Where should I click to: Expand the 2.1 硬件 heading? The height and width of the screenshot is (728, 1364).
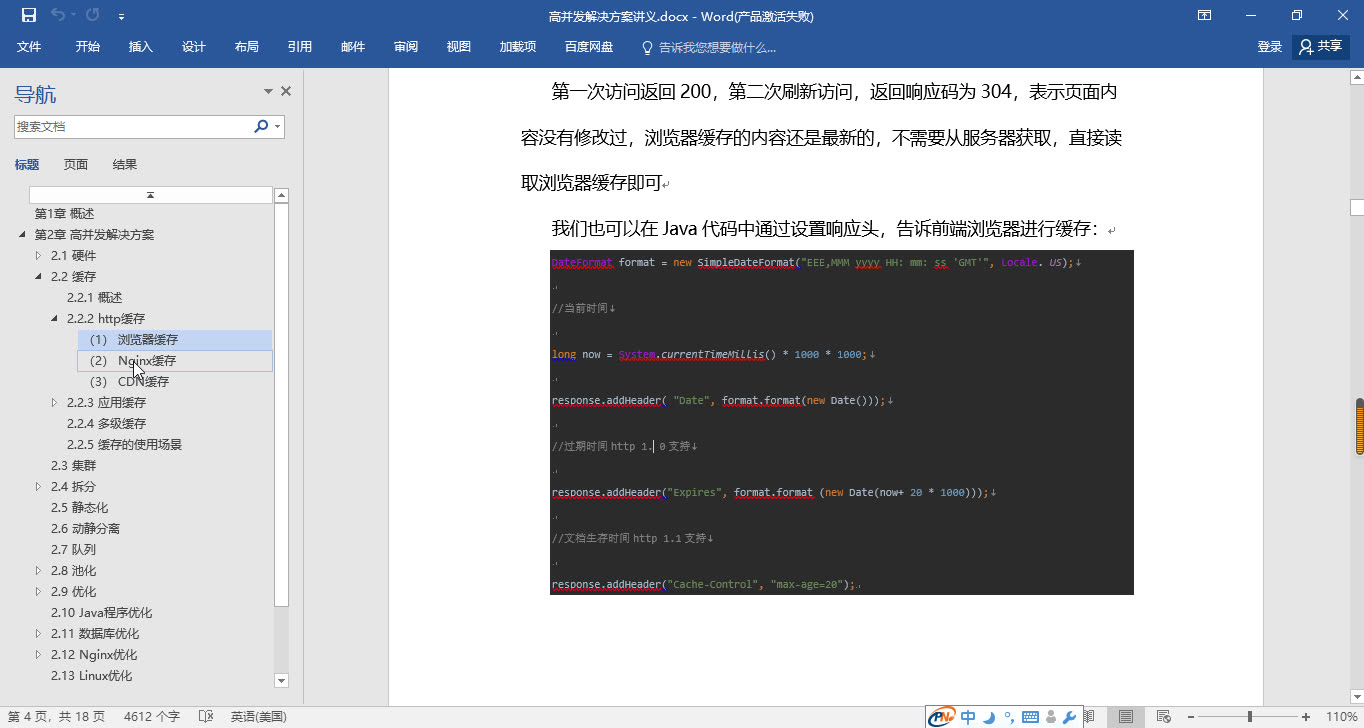coord(39,256)
